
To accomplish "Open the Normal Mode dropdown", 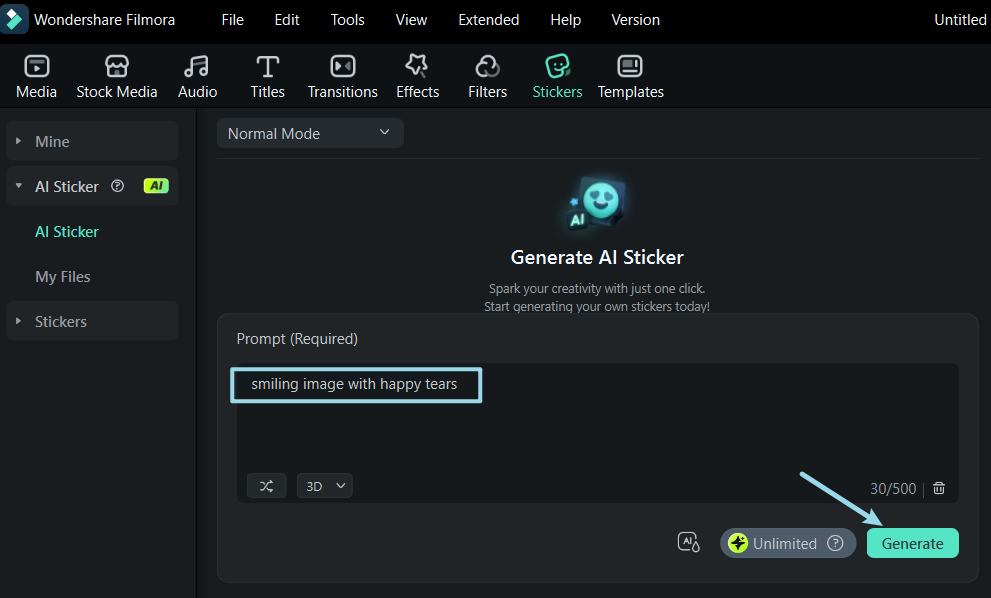I will [x=310, y=133].
